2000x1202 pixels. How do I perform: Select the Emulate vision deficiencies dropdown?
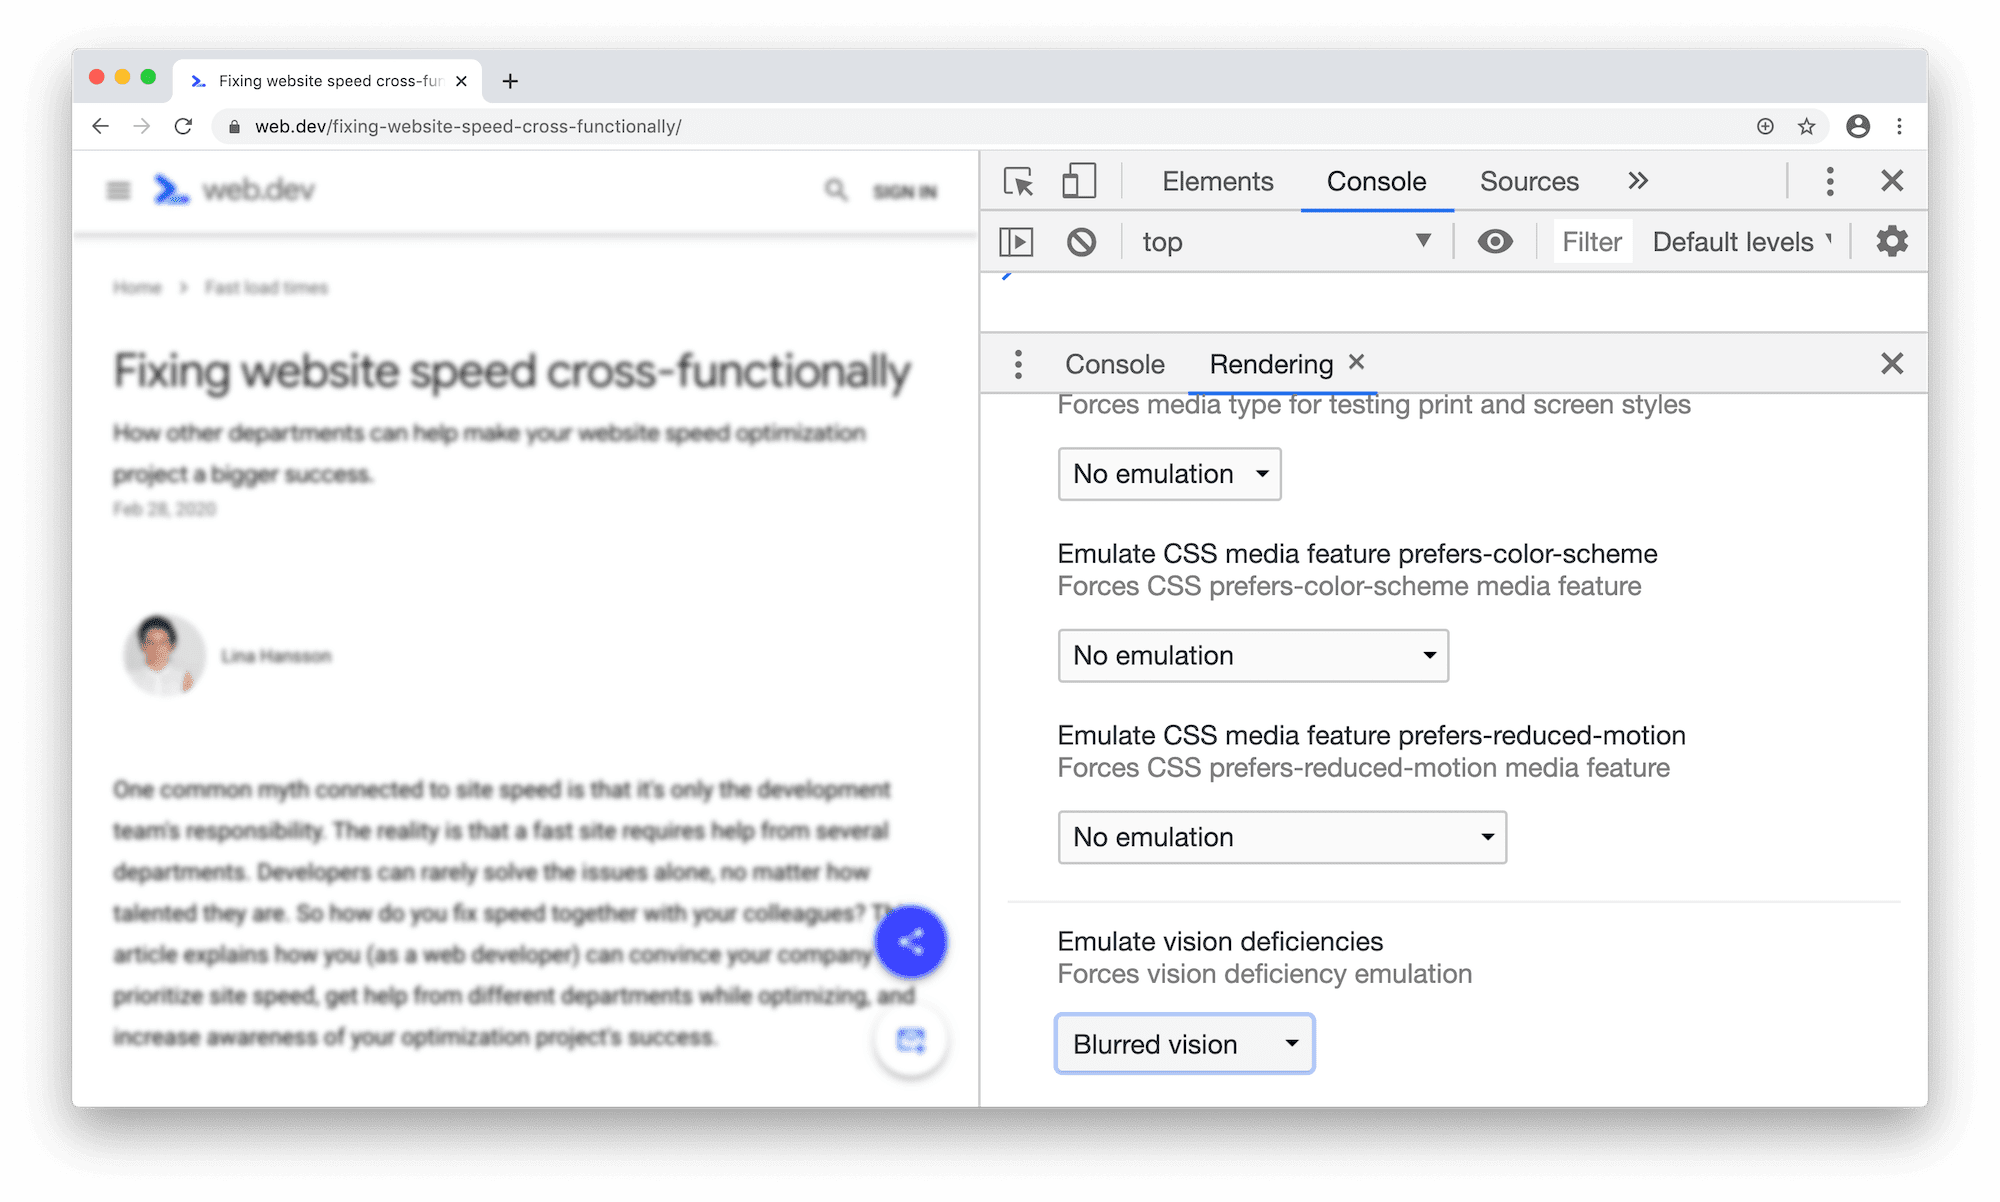point(1183,1040)
